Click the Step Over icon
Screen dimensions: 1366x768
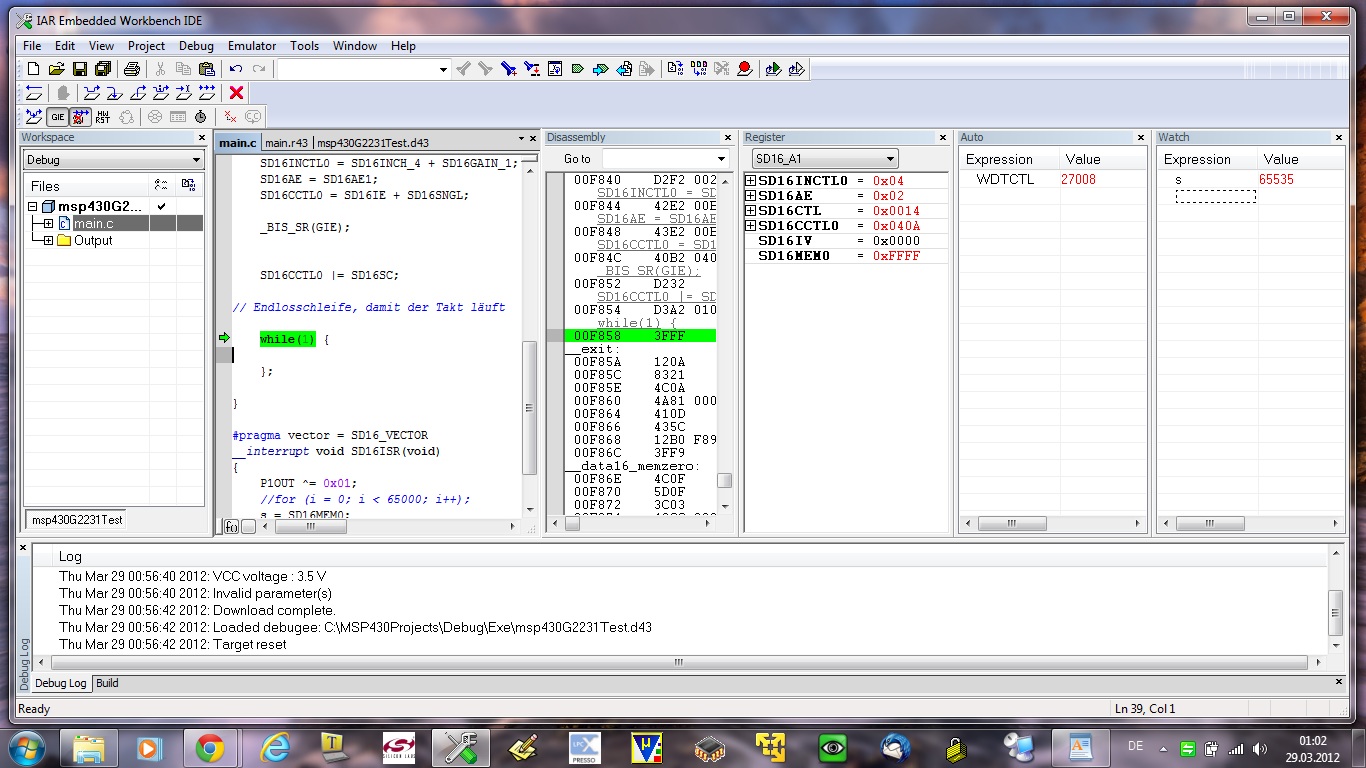coord(92,93)
